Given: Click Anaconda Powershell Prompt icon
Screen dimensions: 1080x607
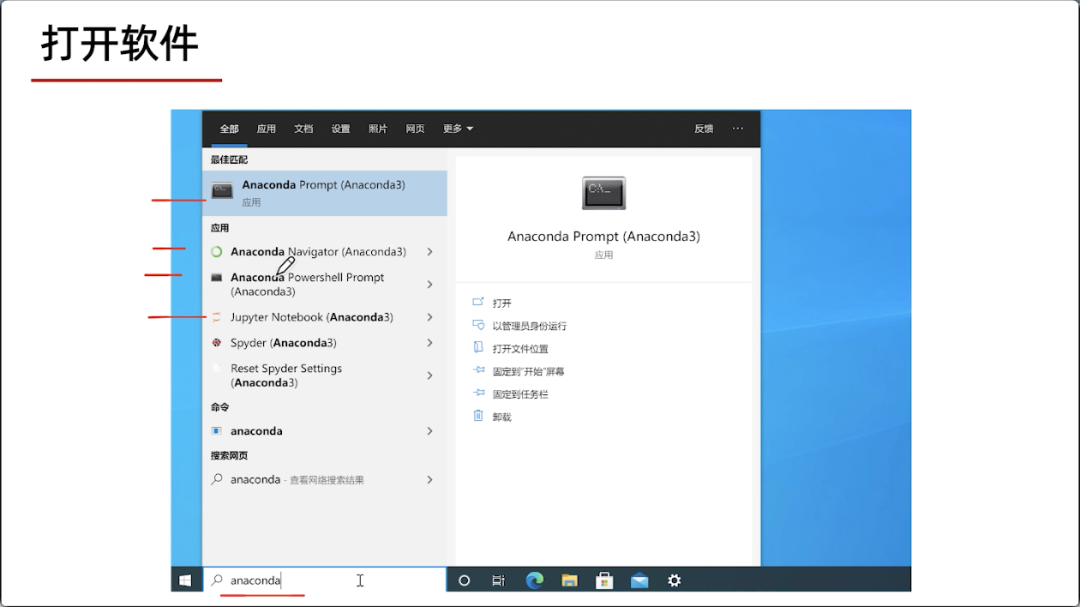Looking at the screenshot, I should (216, 278).
